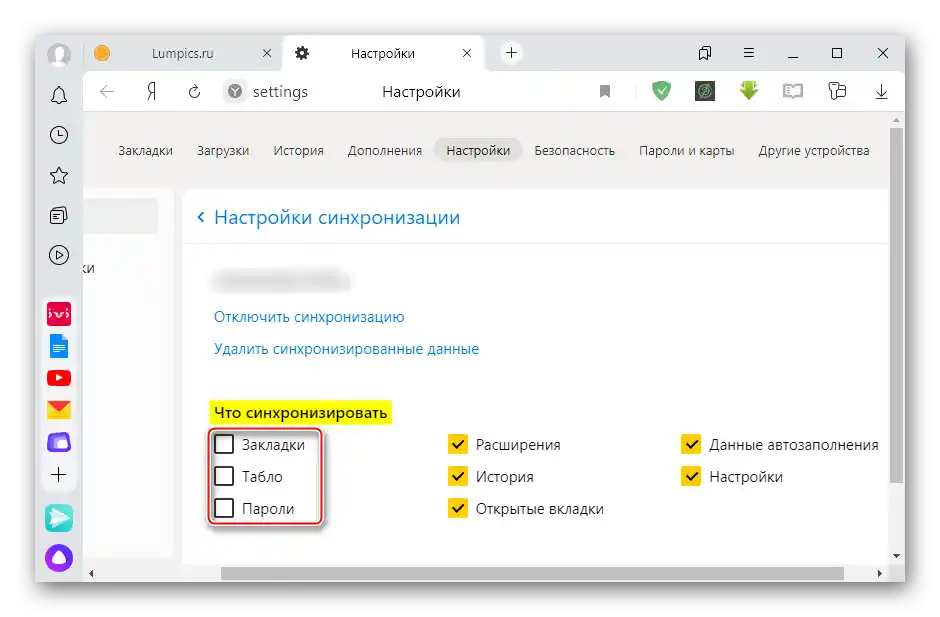Open the Другие устройства tab
The width and height of the screenshot is (940, 617).
pos(814,151)
